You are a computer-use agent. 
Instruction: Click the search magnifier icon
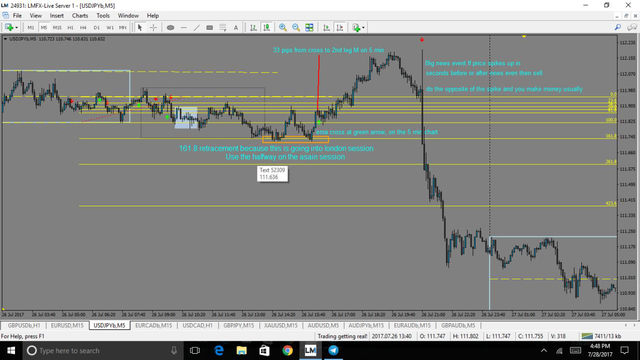point(618,27)
